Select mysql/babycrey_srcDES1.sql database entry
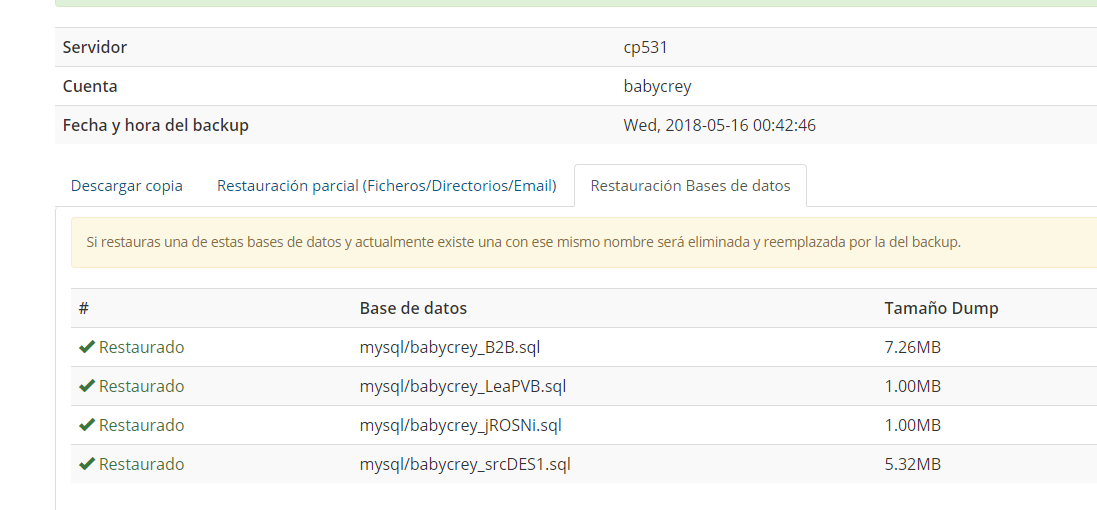1097x510 pixels. (465, 465)
